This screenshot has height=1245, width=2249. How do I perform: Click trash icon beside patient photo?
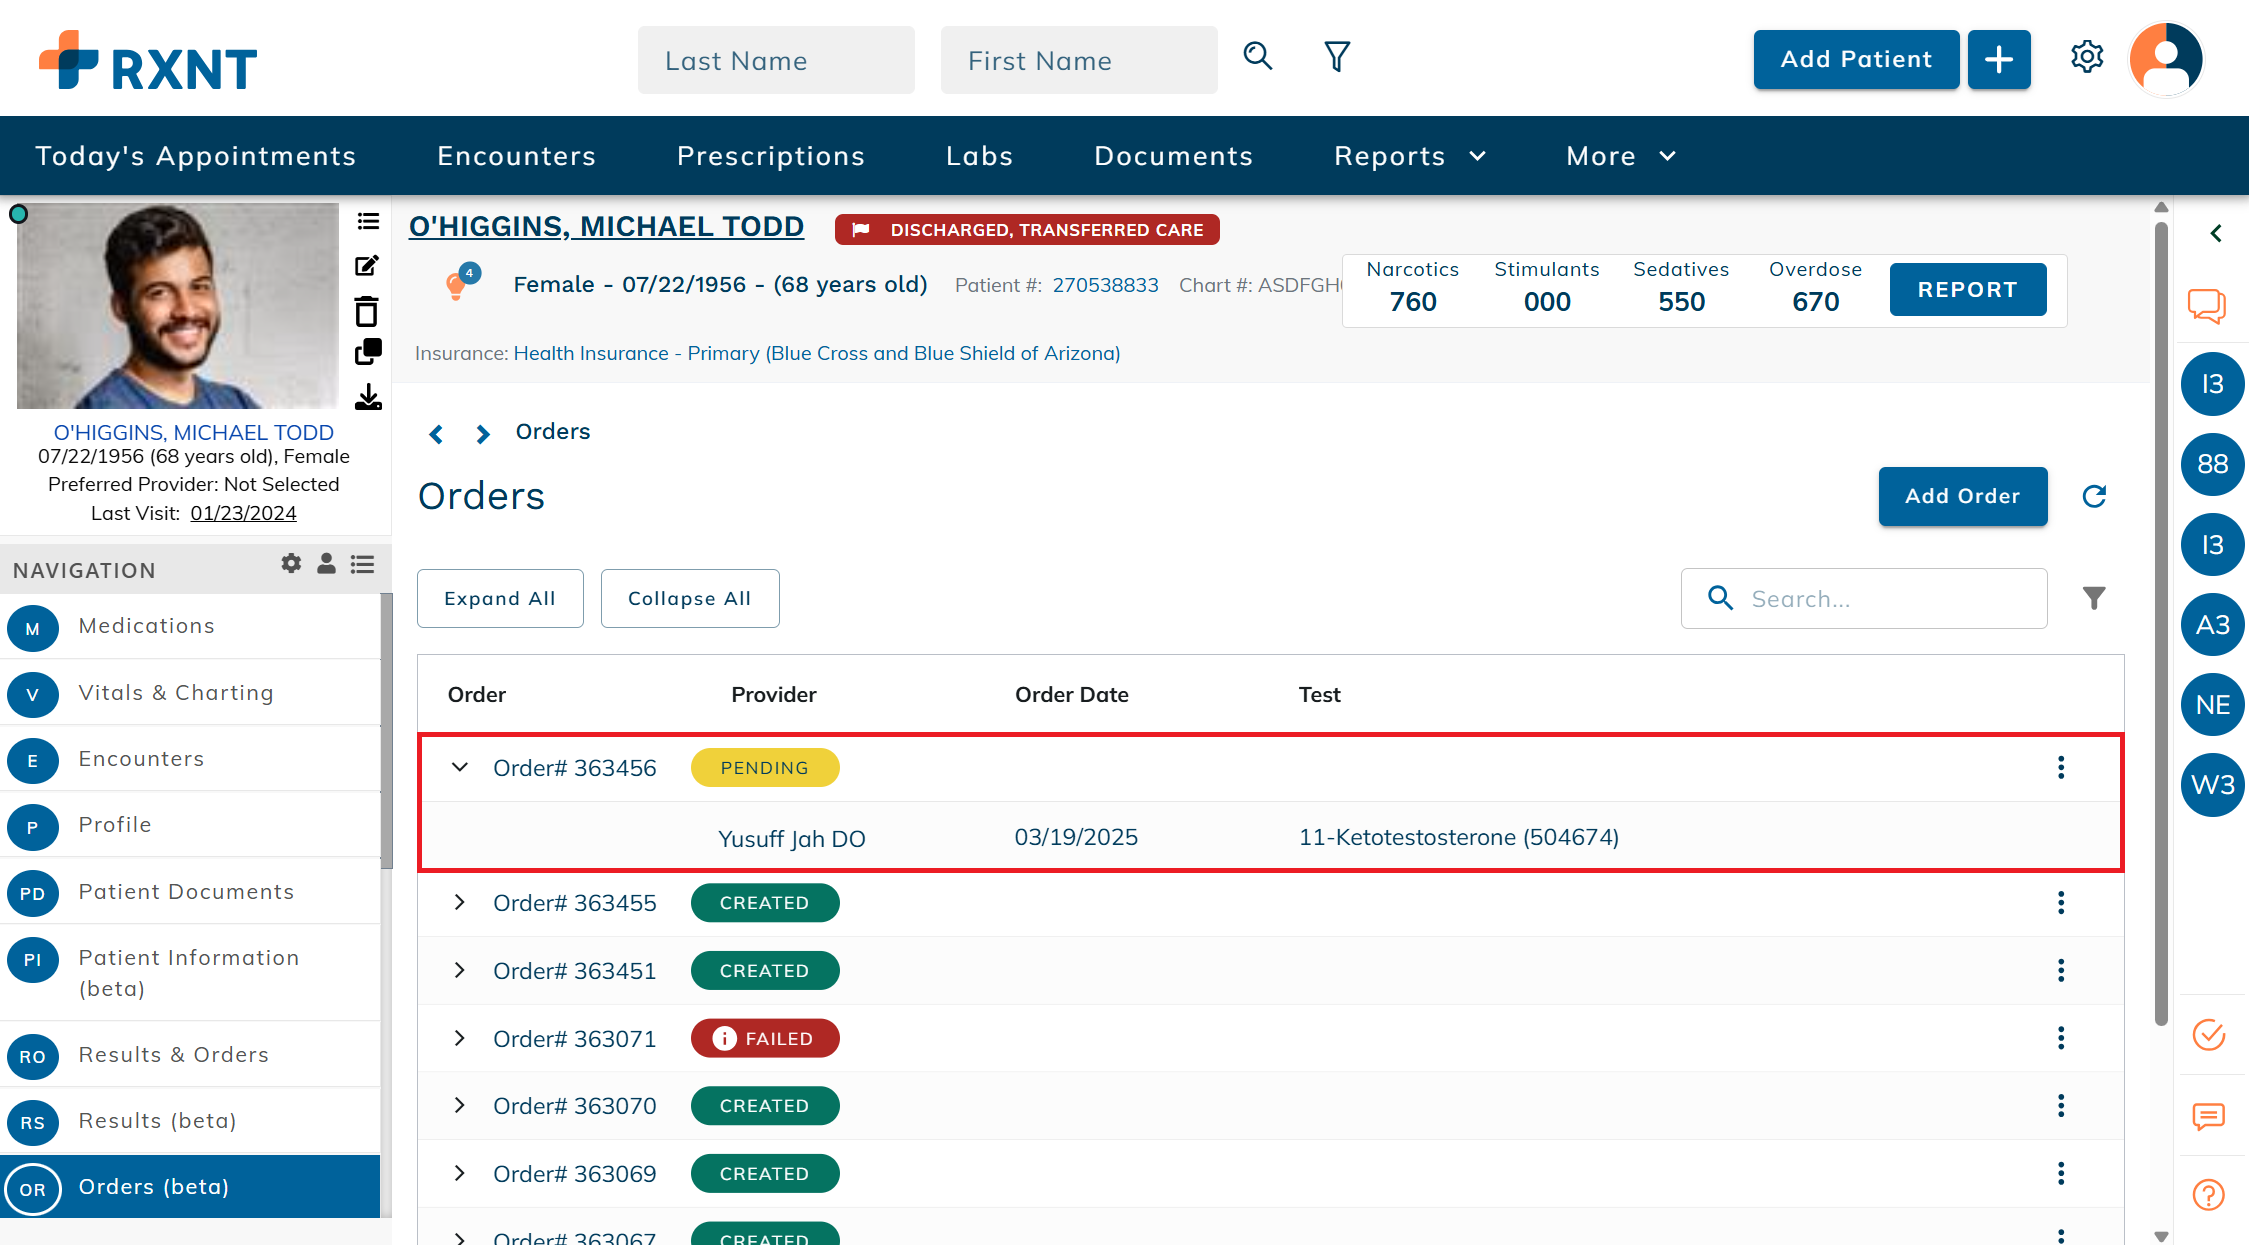coord(367,311)
